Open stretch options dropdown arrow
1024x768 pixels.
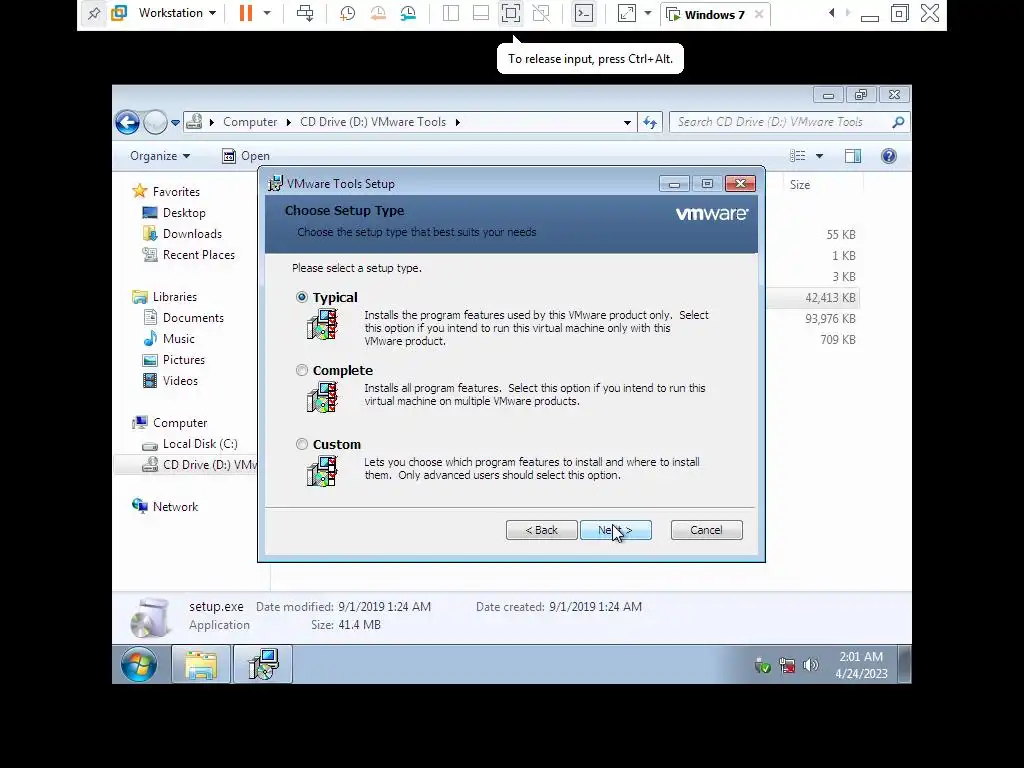[x=648, y=13]
